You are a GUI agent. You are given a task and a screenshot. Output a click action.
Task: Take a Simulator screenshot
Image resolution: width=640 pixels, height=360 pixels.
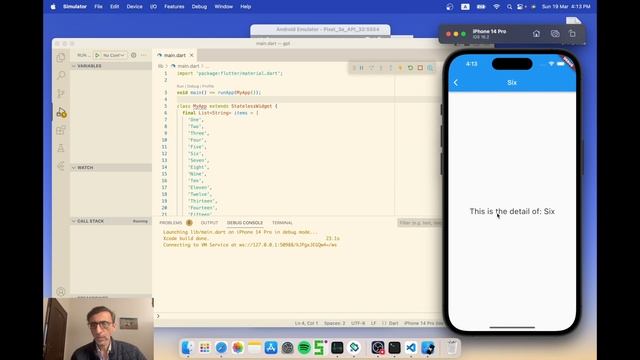pos(555,34)
